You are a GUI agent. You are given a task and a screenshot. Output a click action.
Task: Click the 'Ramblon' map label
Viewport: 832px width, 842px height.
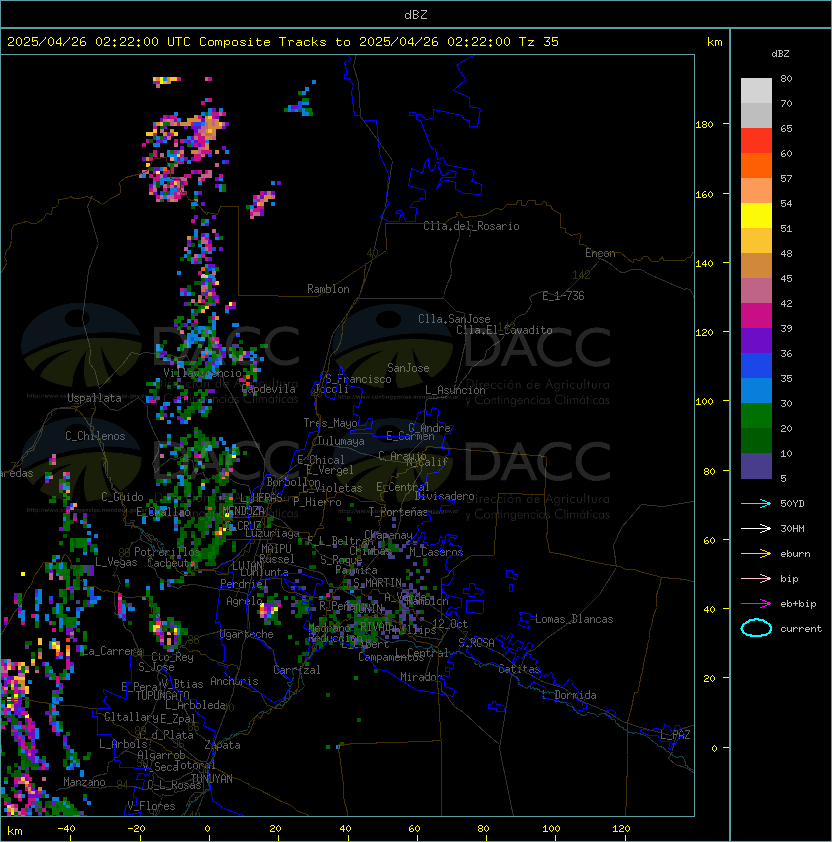[x=328, y=289]
